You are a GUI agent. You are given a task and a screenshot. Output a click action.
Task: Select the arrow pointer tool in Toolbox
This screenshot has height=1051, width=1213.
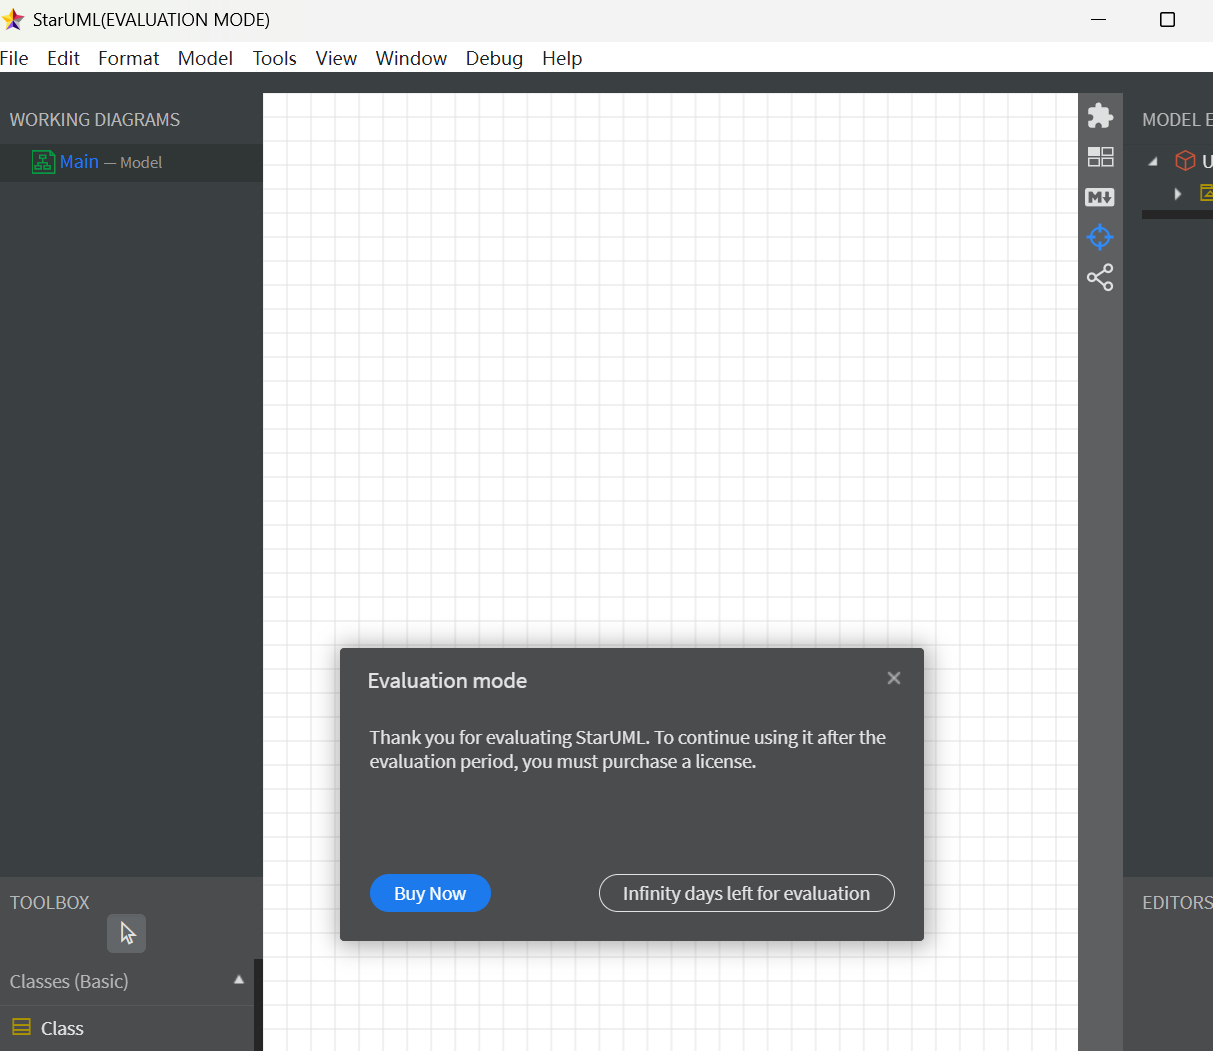[x=127, y=933]
